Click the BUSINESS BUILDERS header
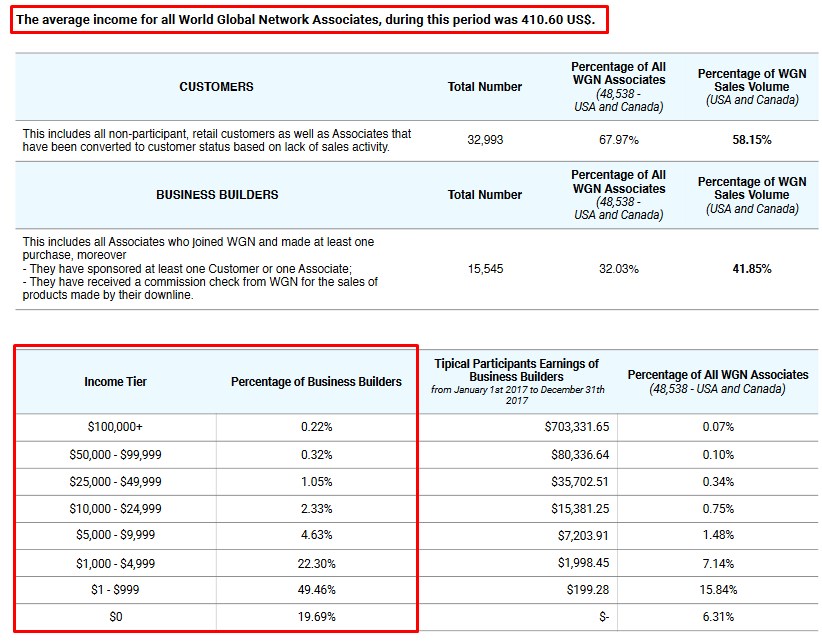This screenshot has height=641, width=822. 217,194
